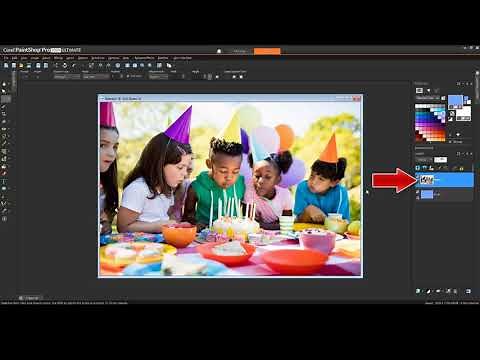Select the Preset Shape tool
The height and width of the screenshot is (360, 480).
tap(4, 189)
